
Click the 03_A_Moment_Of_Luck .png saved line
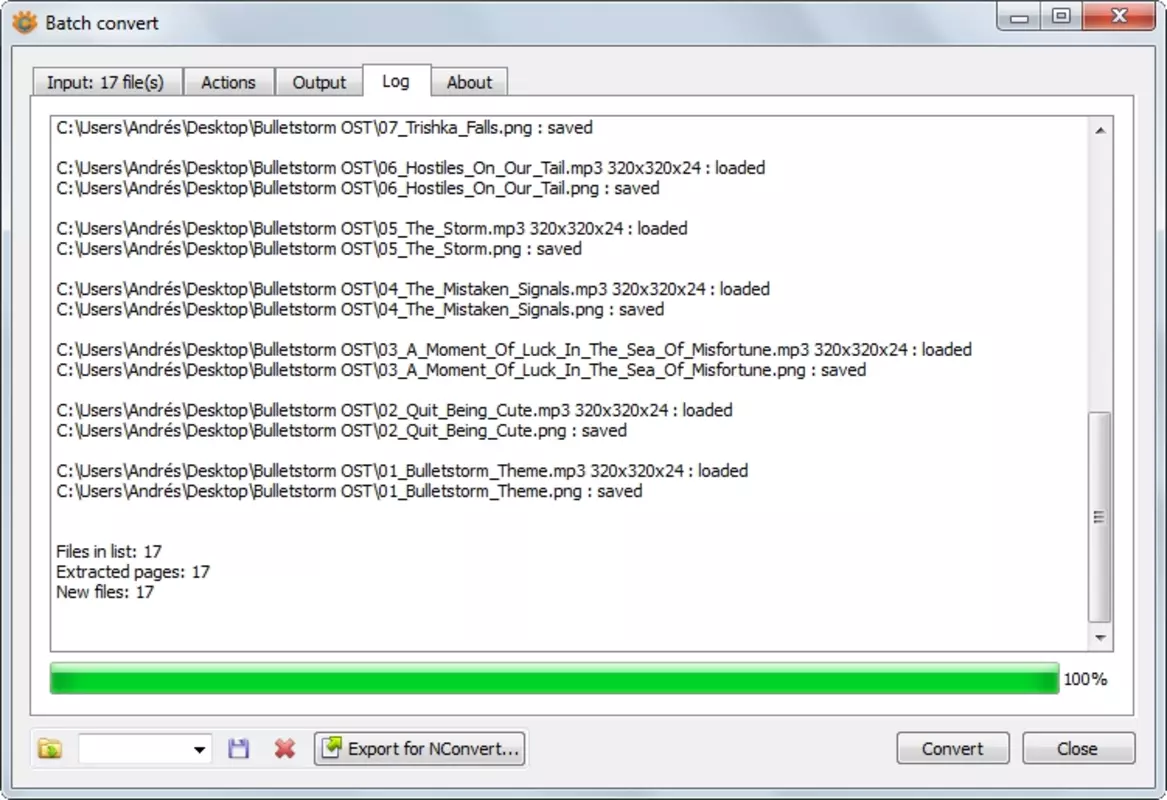[x=461, y=370]
